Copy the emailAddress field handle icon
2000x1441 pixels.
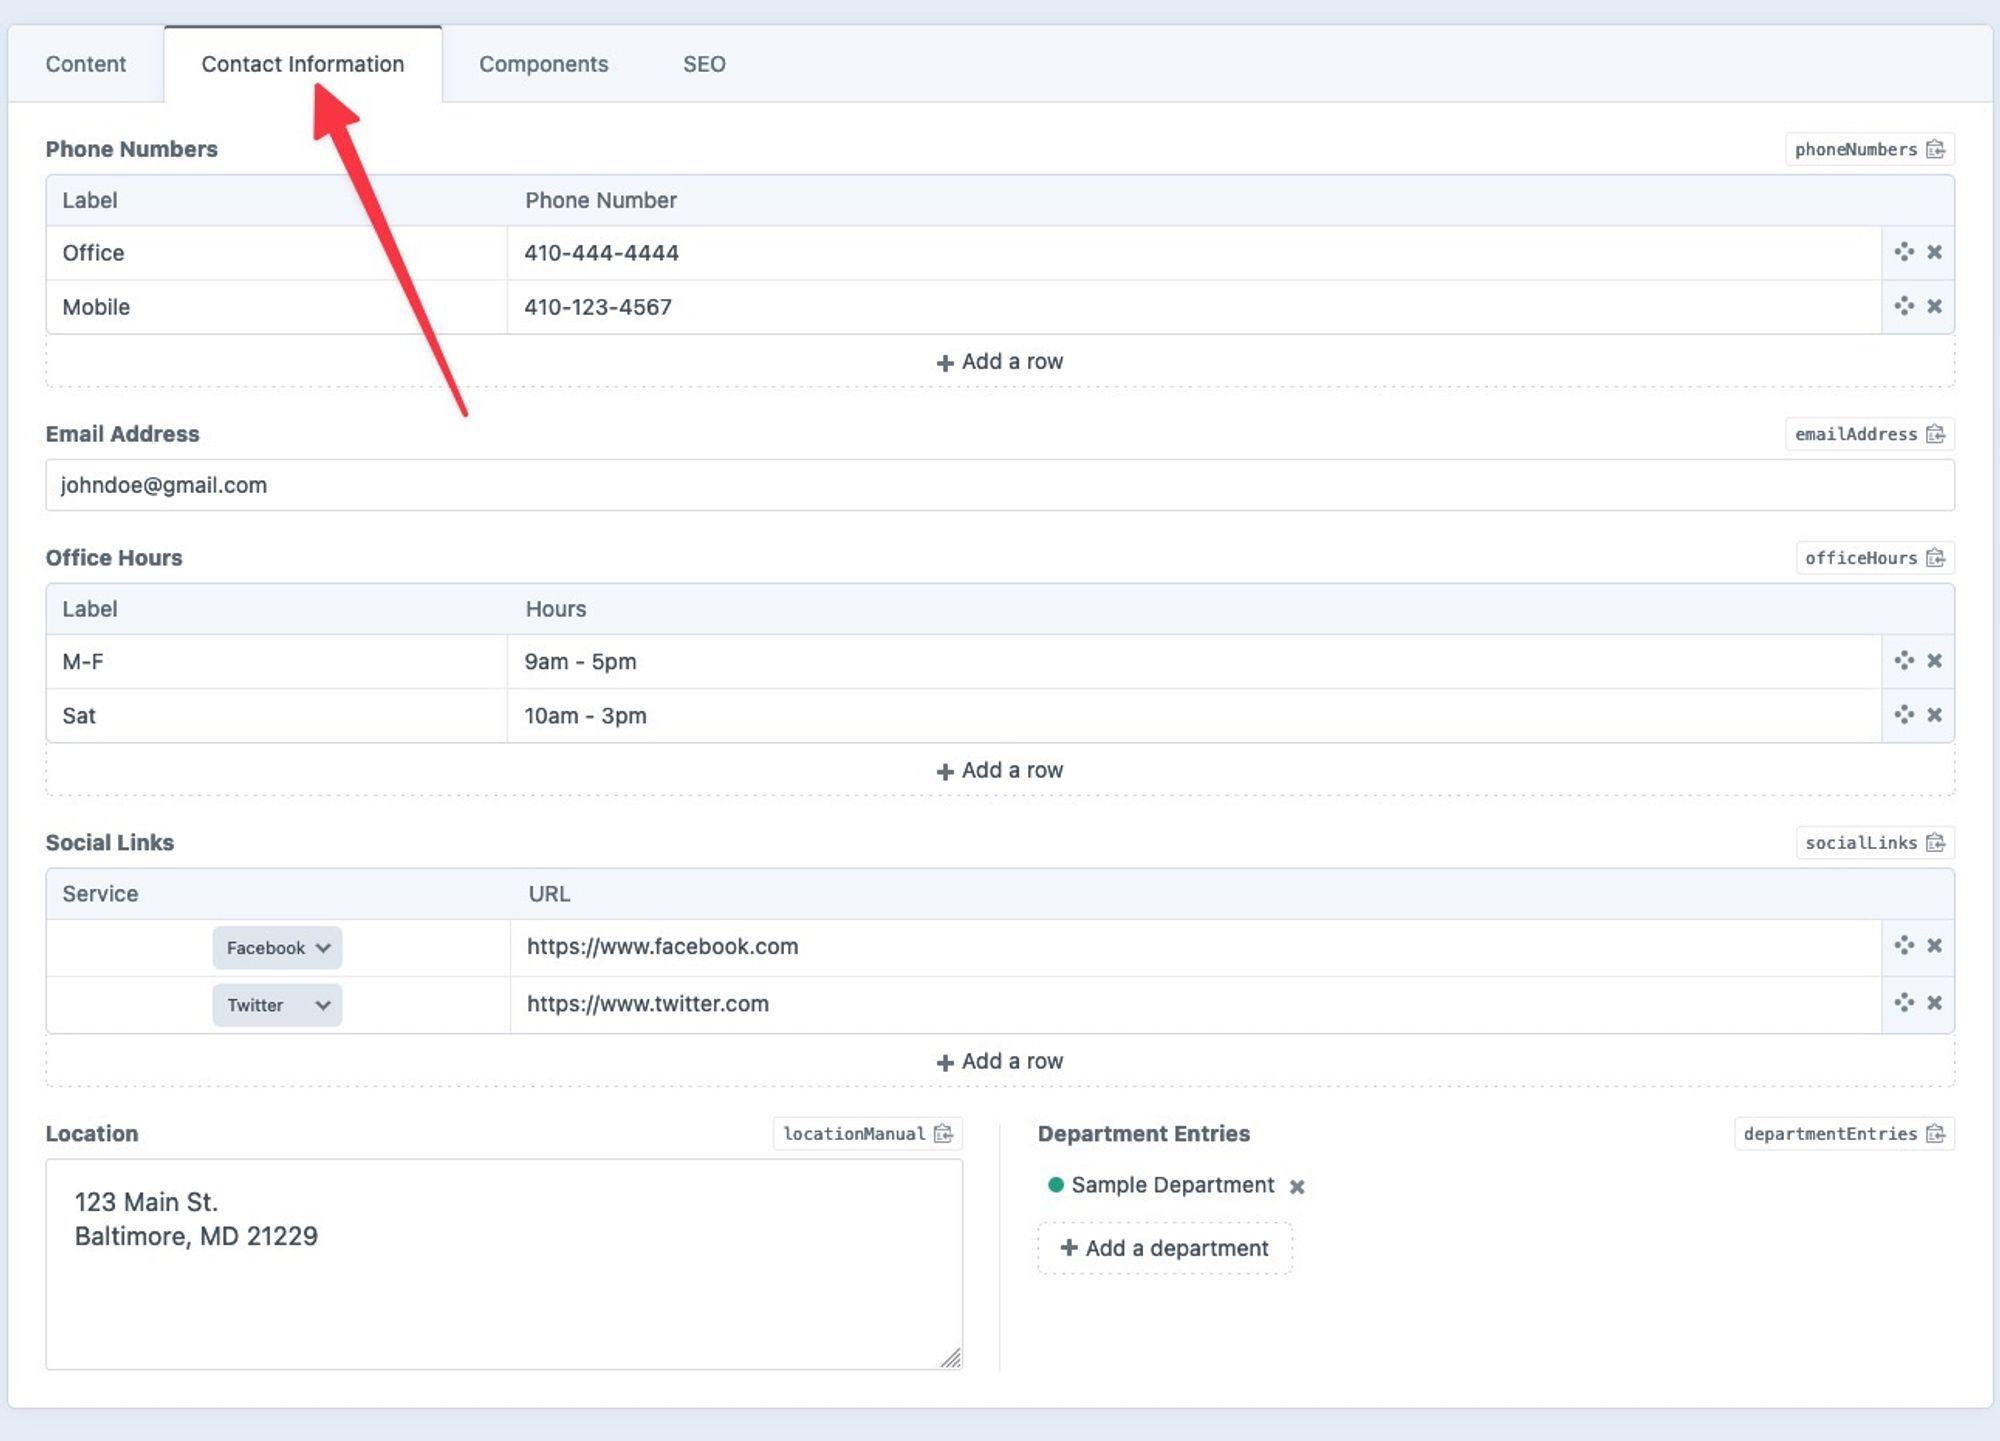(x=1935, y=434)
